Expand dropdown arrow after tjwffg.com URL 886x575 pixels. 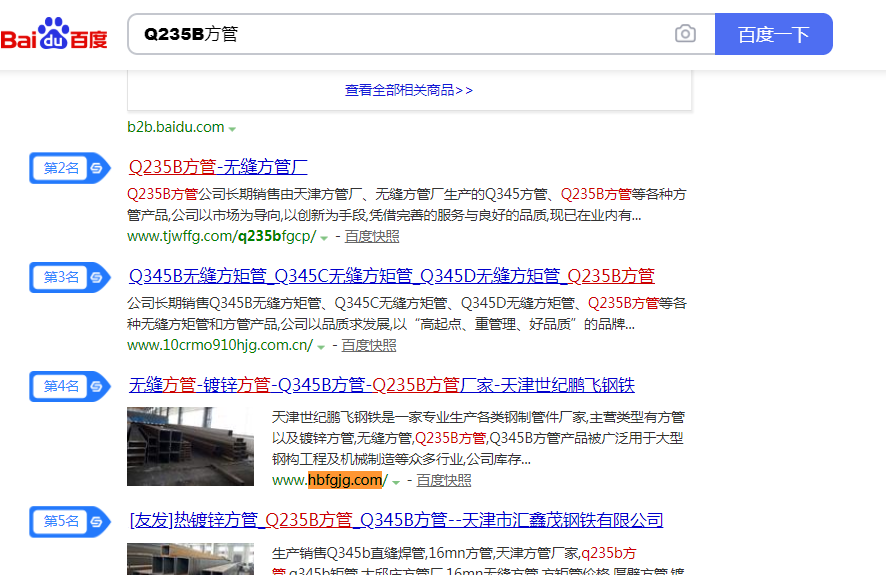(x=324, y=238)
